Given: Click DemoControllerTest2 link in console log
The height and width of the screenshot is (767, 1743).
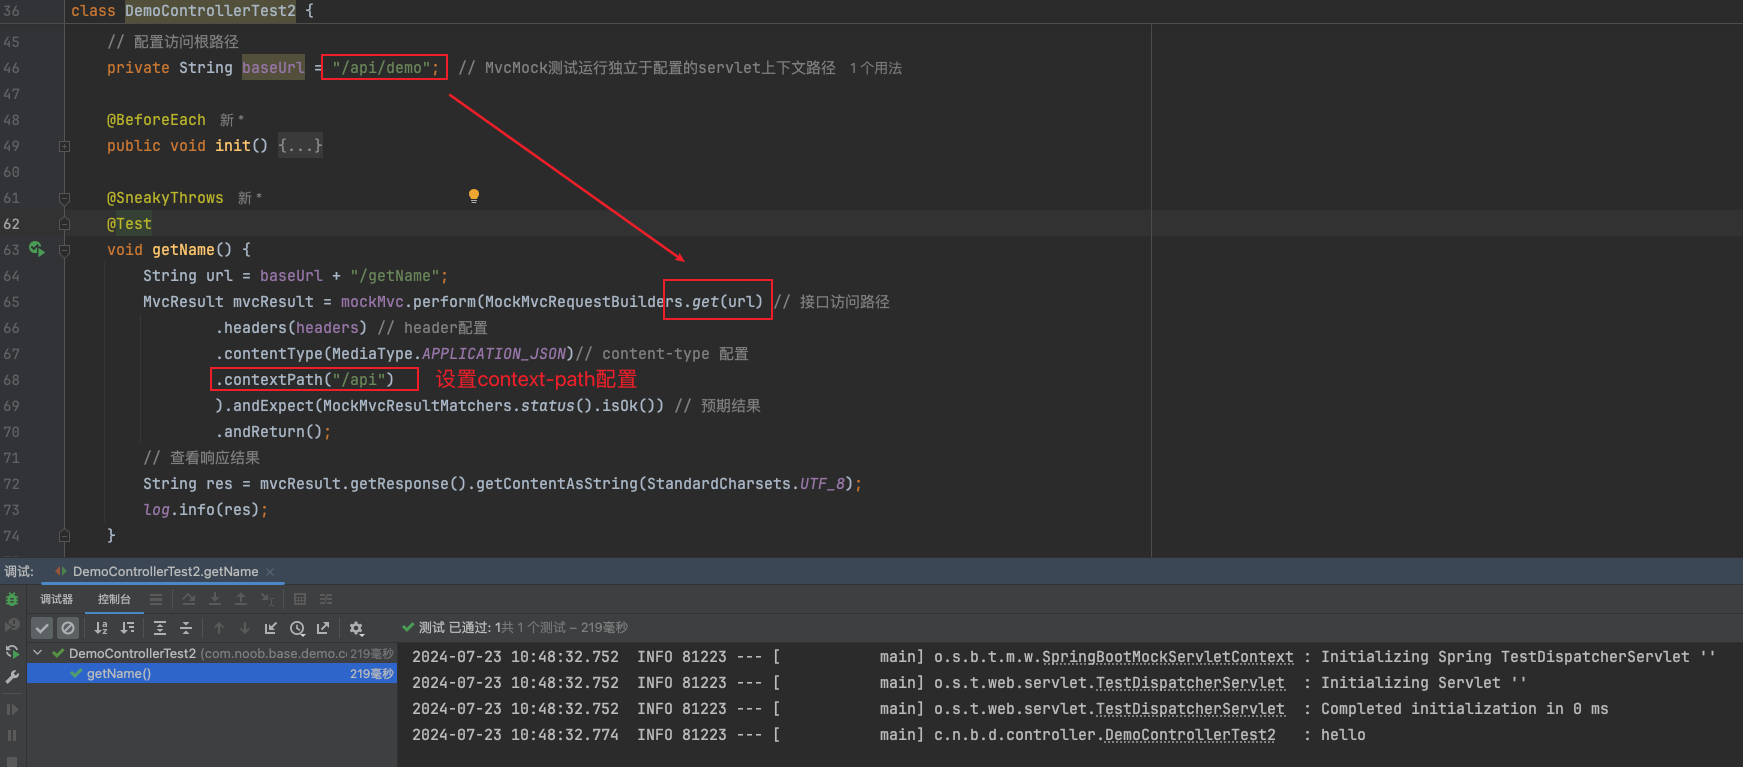Looking at the screenshot, I should pos(1190,735).
